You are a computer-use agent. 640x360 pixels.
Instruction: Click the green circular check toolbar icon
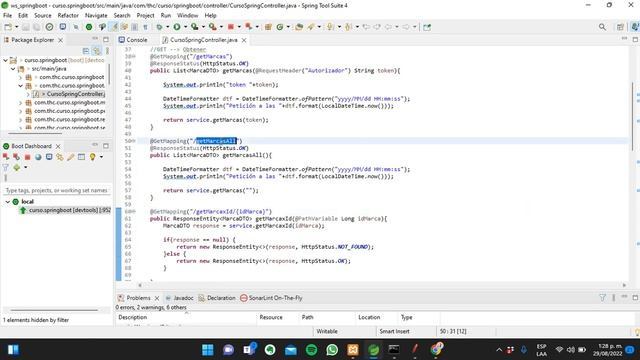49,27
